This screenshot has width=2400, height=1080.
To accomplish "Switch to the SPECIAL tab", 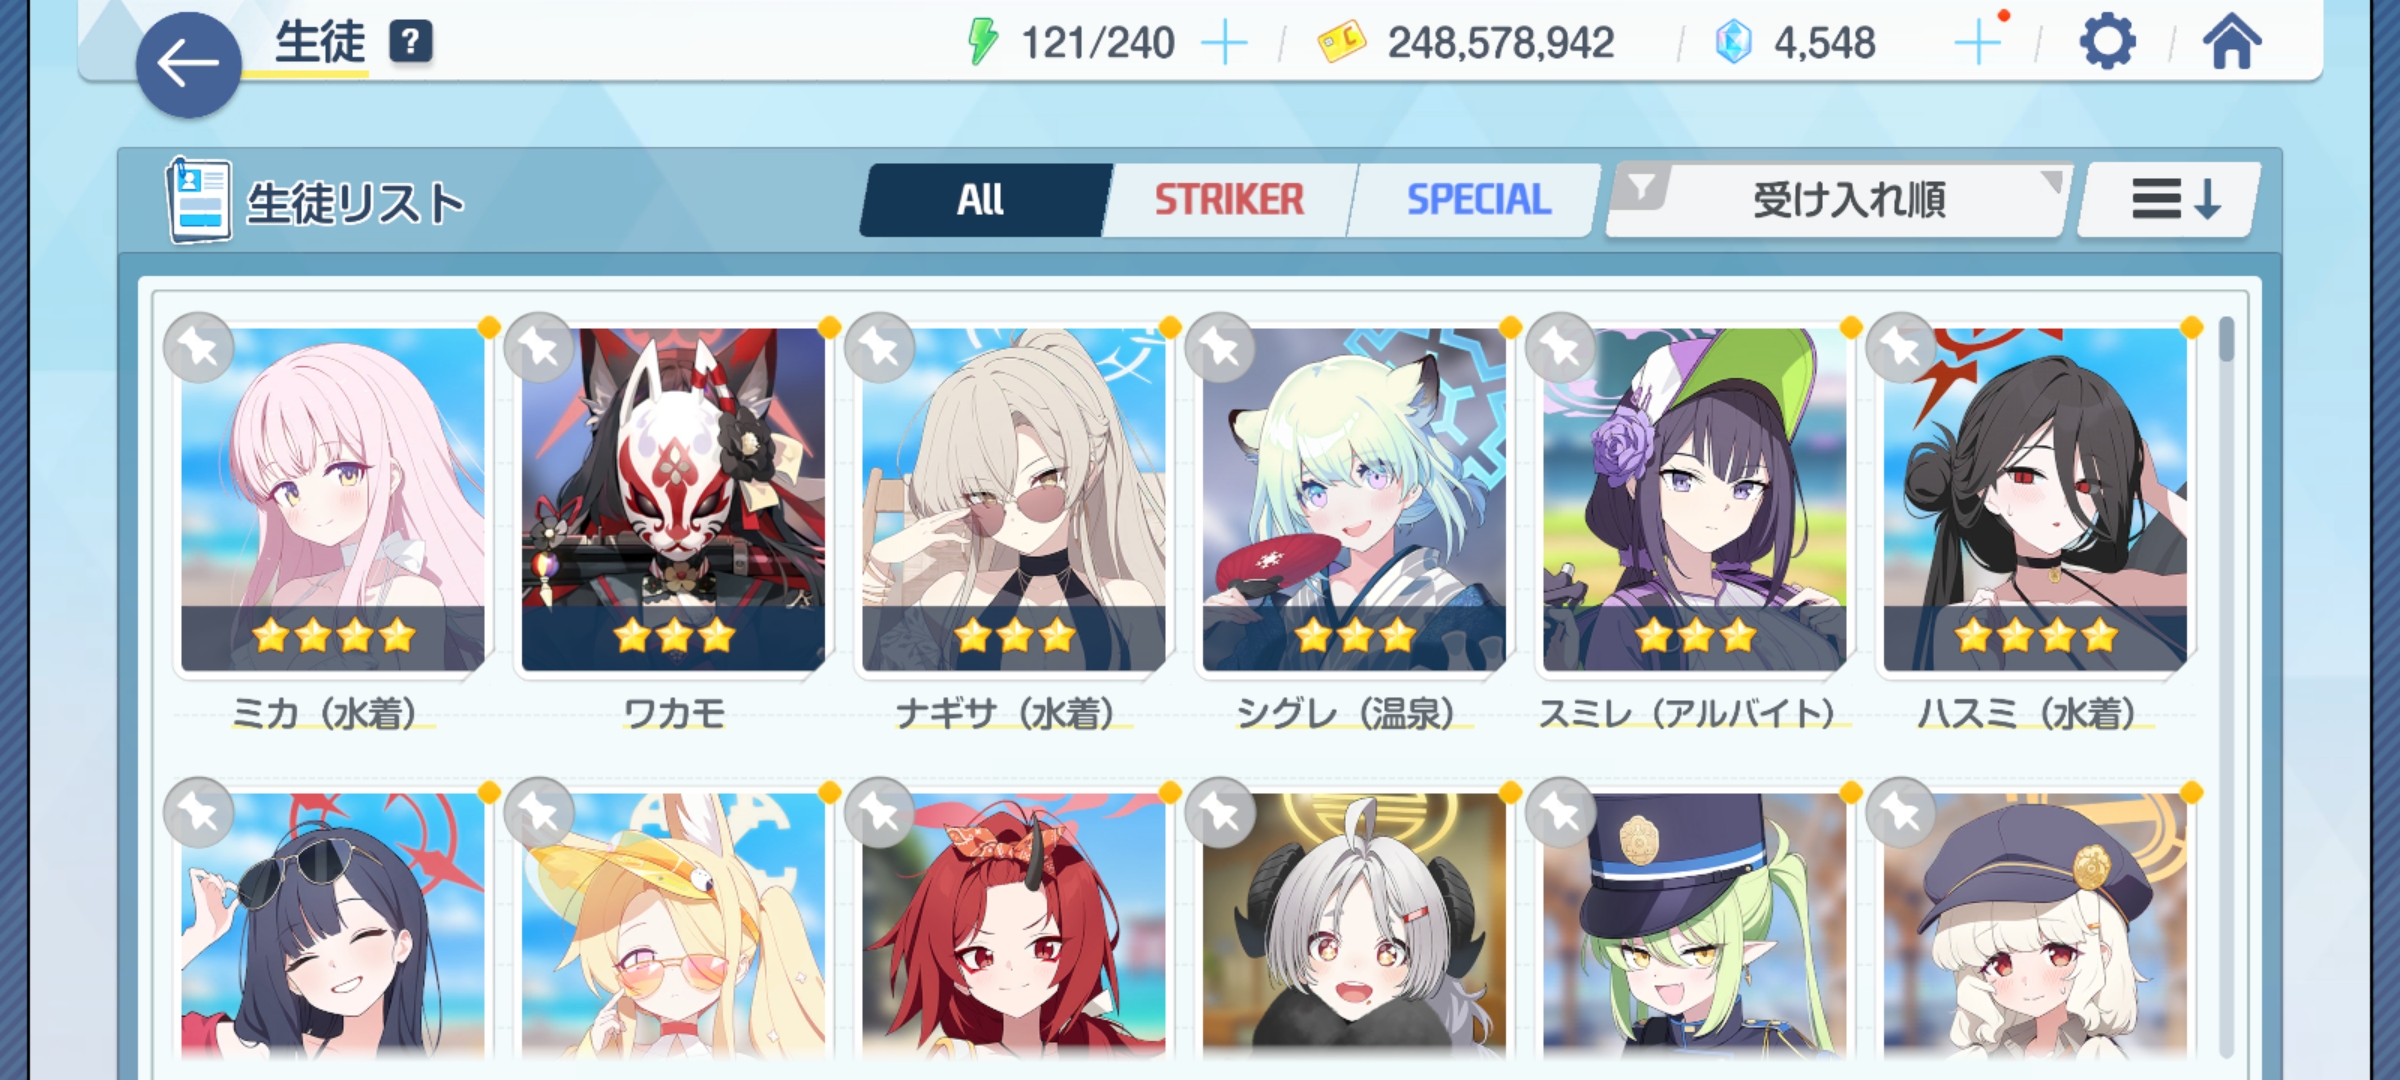I will pyautogui.click(x=1478, y=200).
